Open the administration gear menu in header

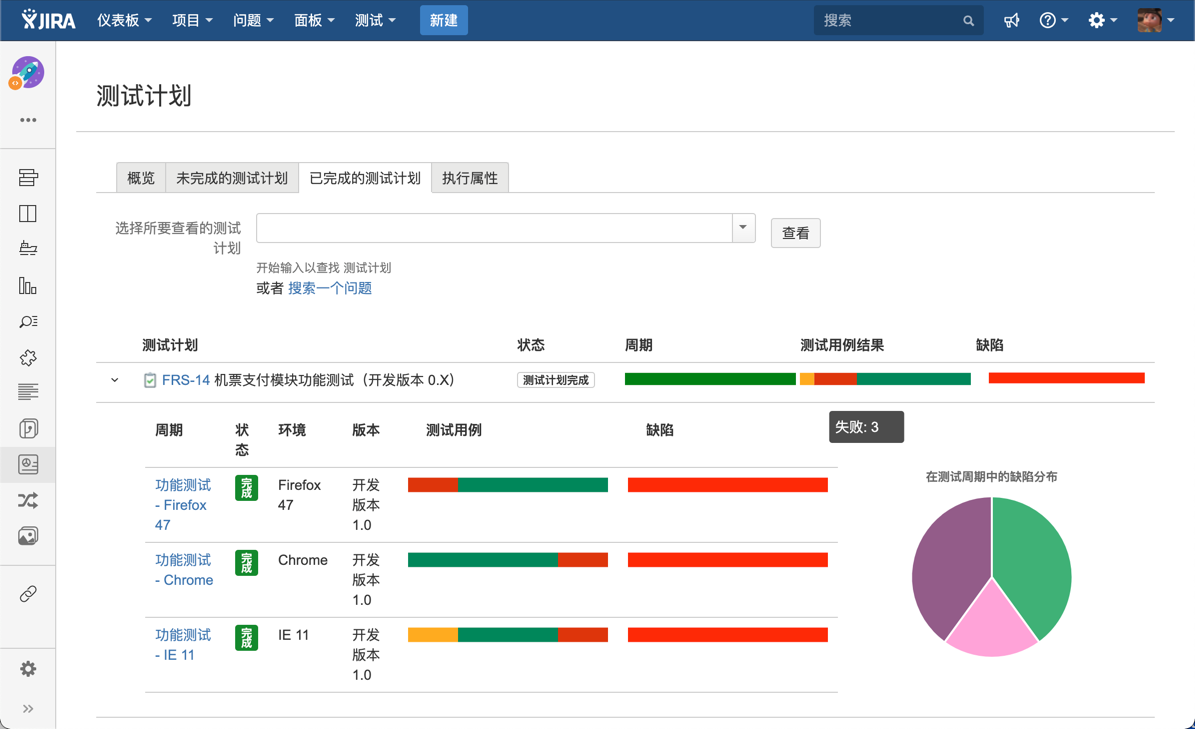1102,20
